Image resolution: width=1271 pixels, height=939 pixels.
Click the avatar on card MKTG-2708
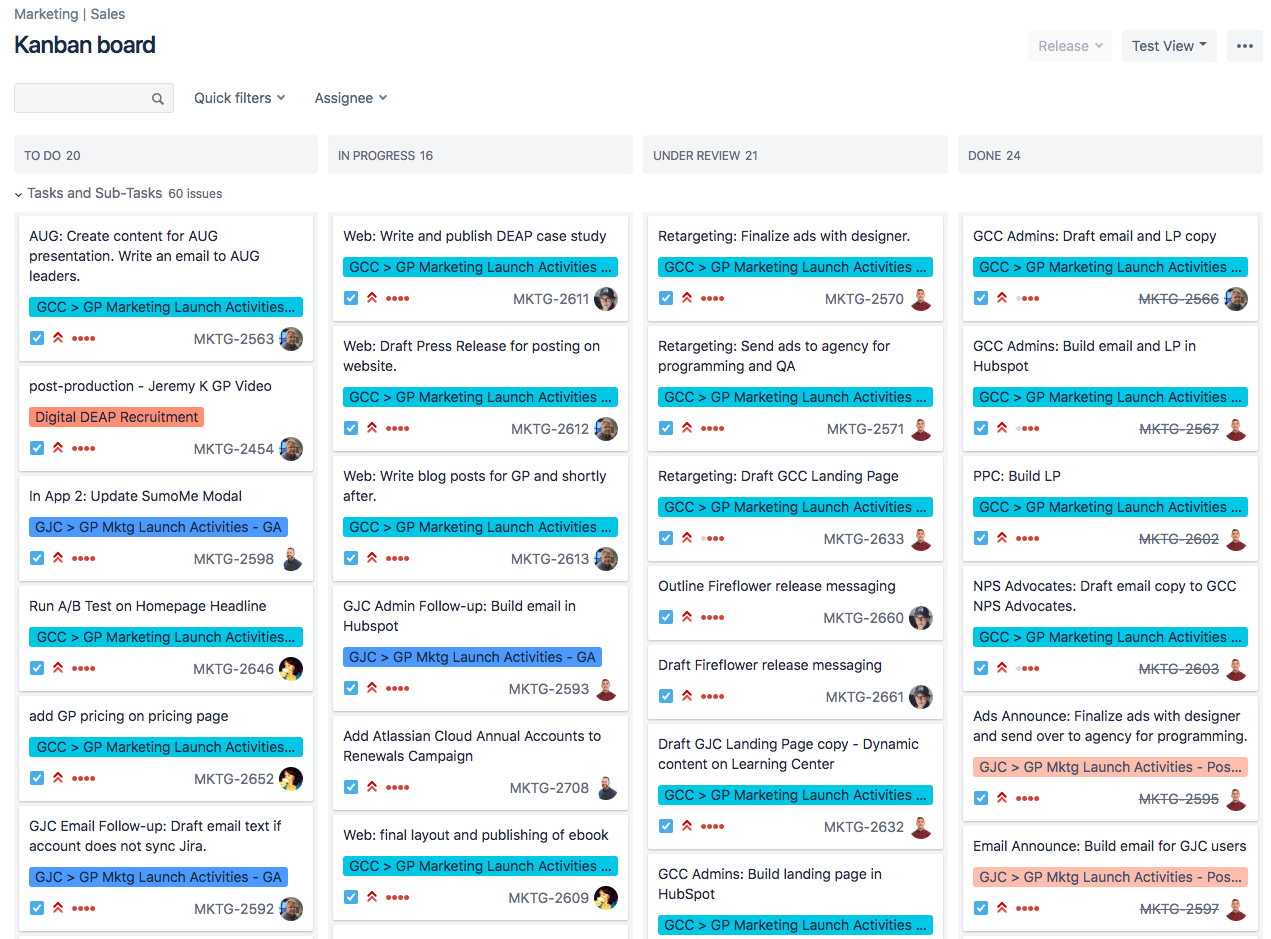click(x=606, y=788)
